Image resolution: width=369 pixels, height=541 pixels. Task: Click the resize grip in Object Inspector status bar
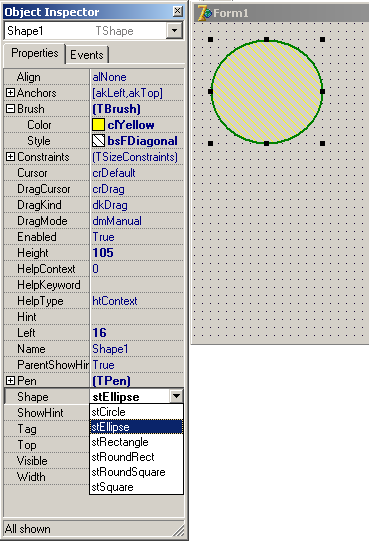[x=179, y=530]
